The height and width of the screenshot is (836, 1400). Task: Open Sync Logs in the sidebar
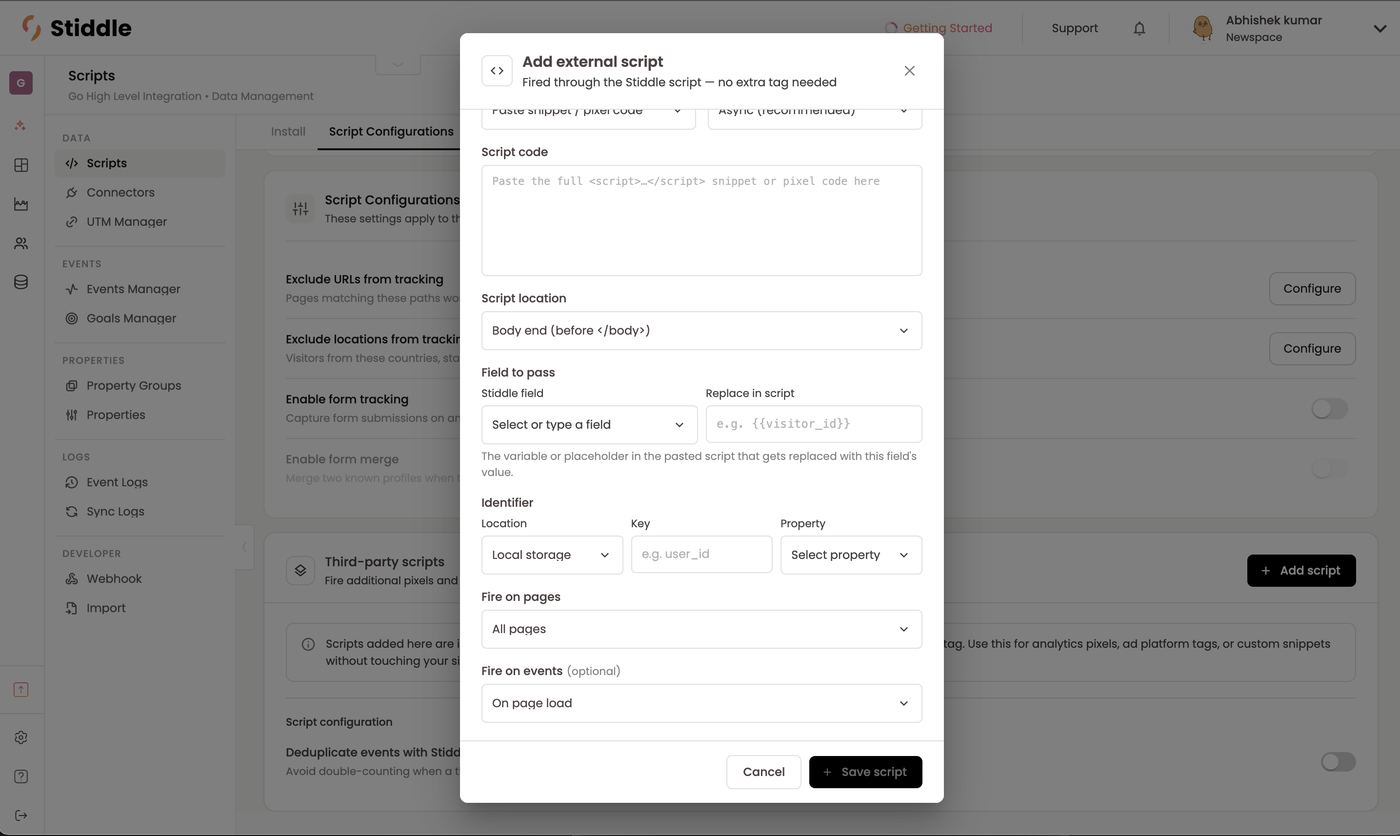(x=140, y=511)
